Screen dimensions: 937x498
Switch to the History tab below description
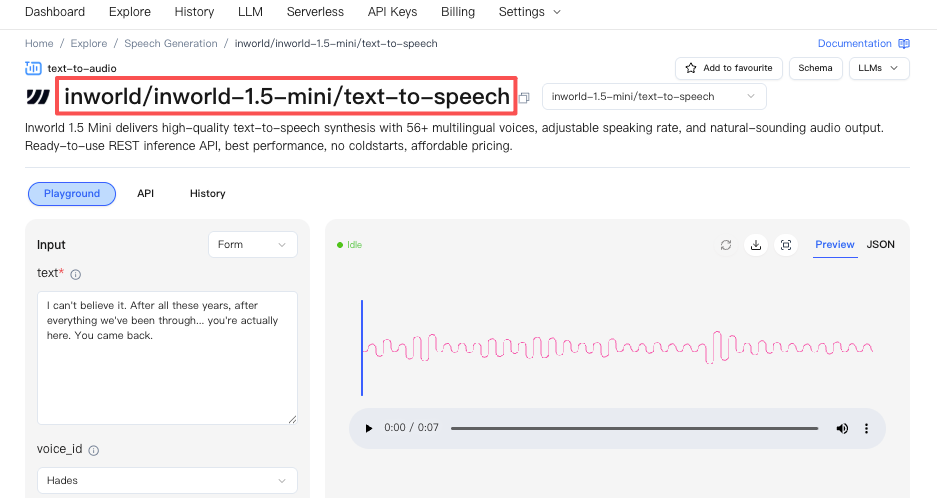(207, 194)
